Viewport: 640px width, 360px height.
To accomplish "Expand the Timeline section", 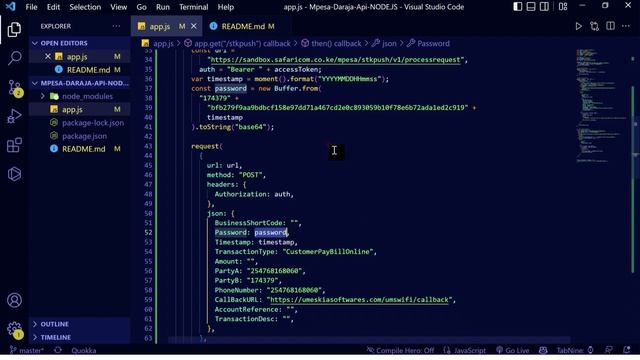I will point(80,337).
